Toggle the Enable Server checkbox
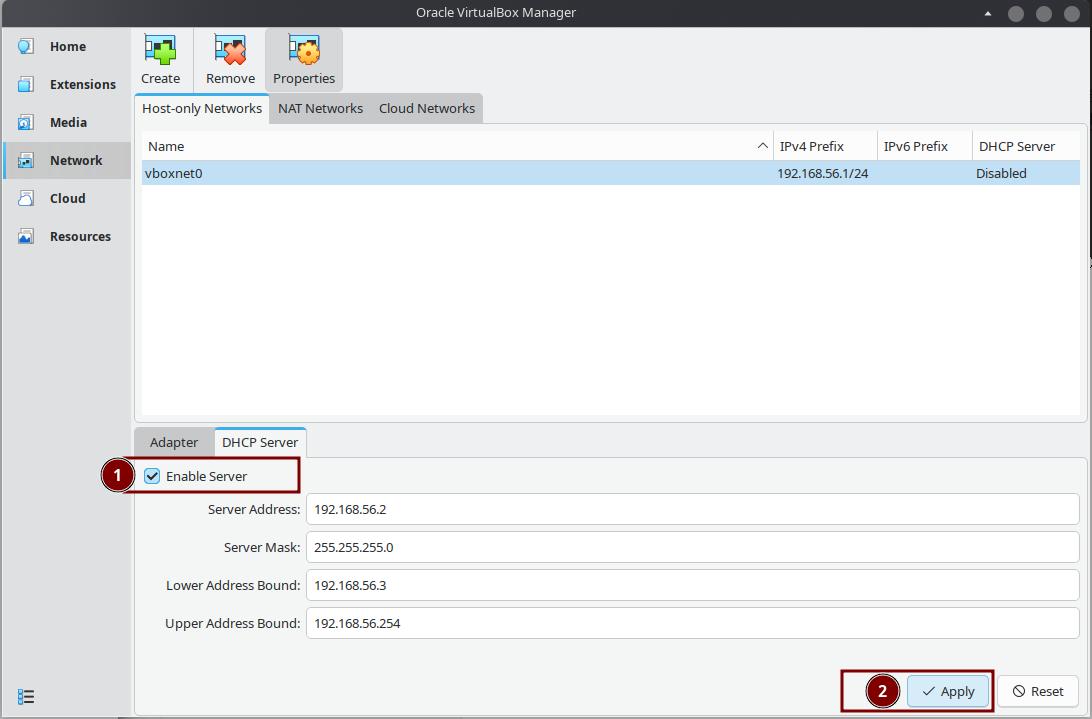 pos(152,476)
